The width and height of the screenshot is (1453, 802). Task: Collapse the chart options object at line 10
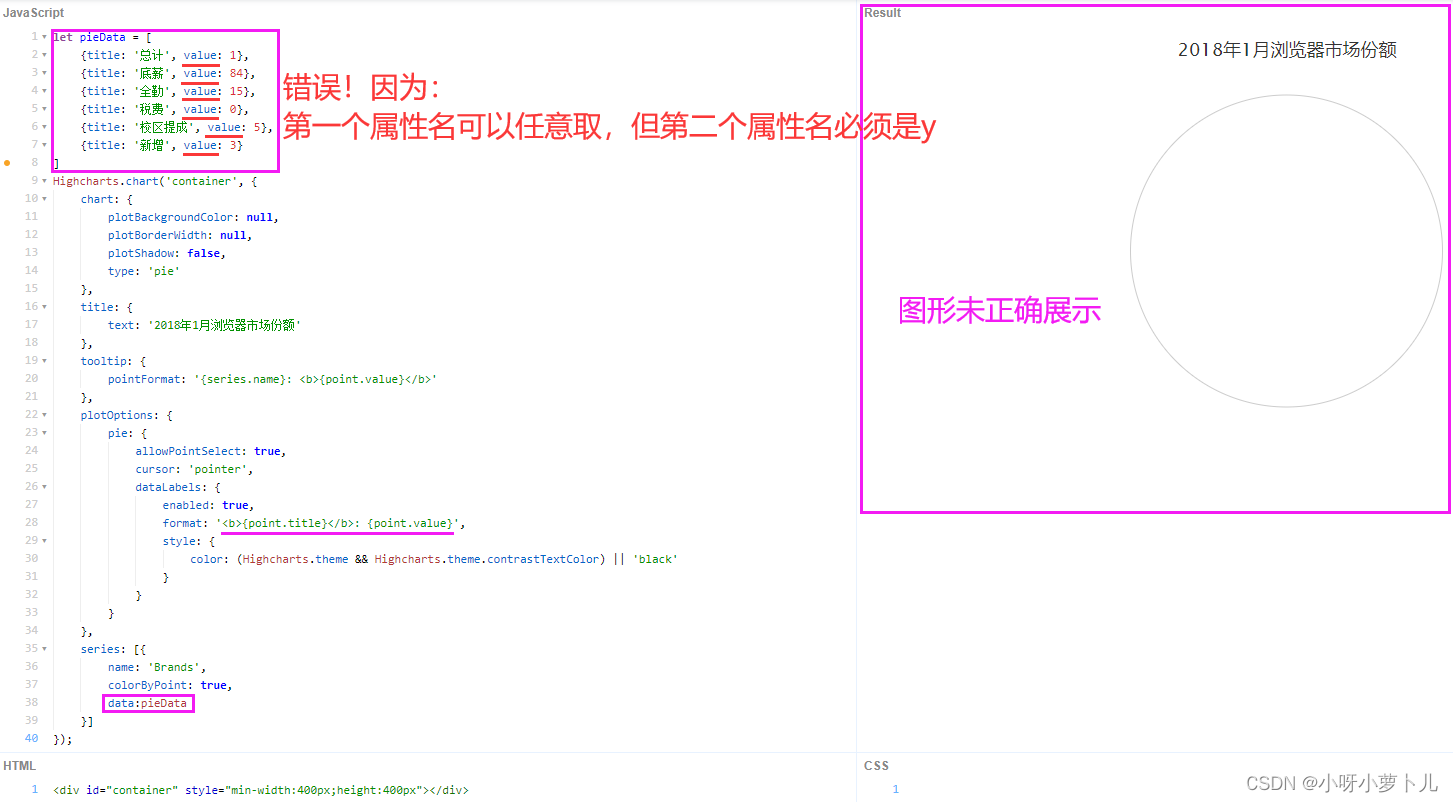point(44,199)
